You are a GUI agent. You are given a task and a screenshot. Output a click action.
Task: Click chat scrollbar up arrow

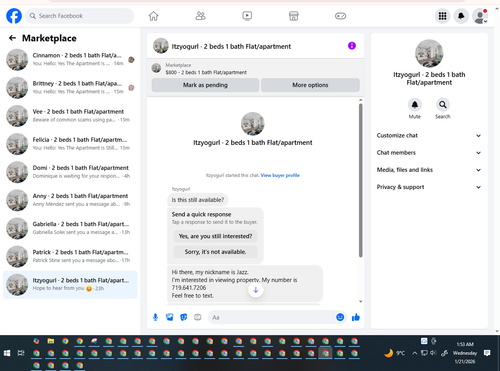[x=360, y=100]
